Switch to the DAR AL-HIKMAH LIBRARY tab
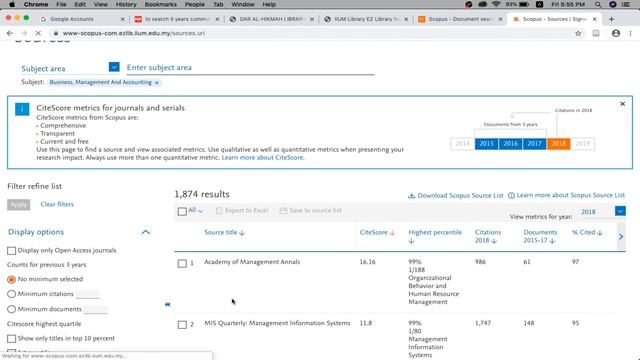Screen dimensions: 640x360 [x=271, y=19]
